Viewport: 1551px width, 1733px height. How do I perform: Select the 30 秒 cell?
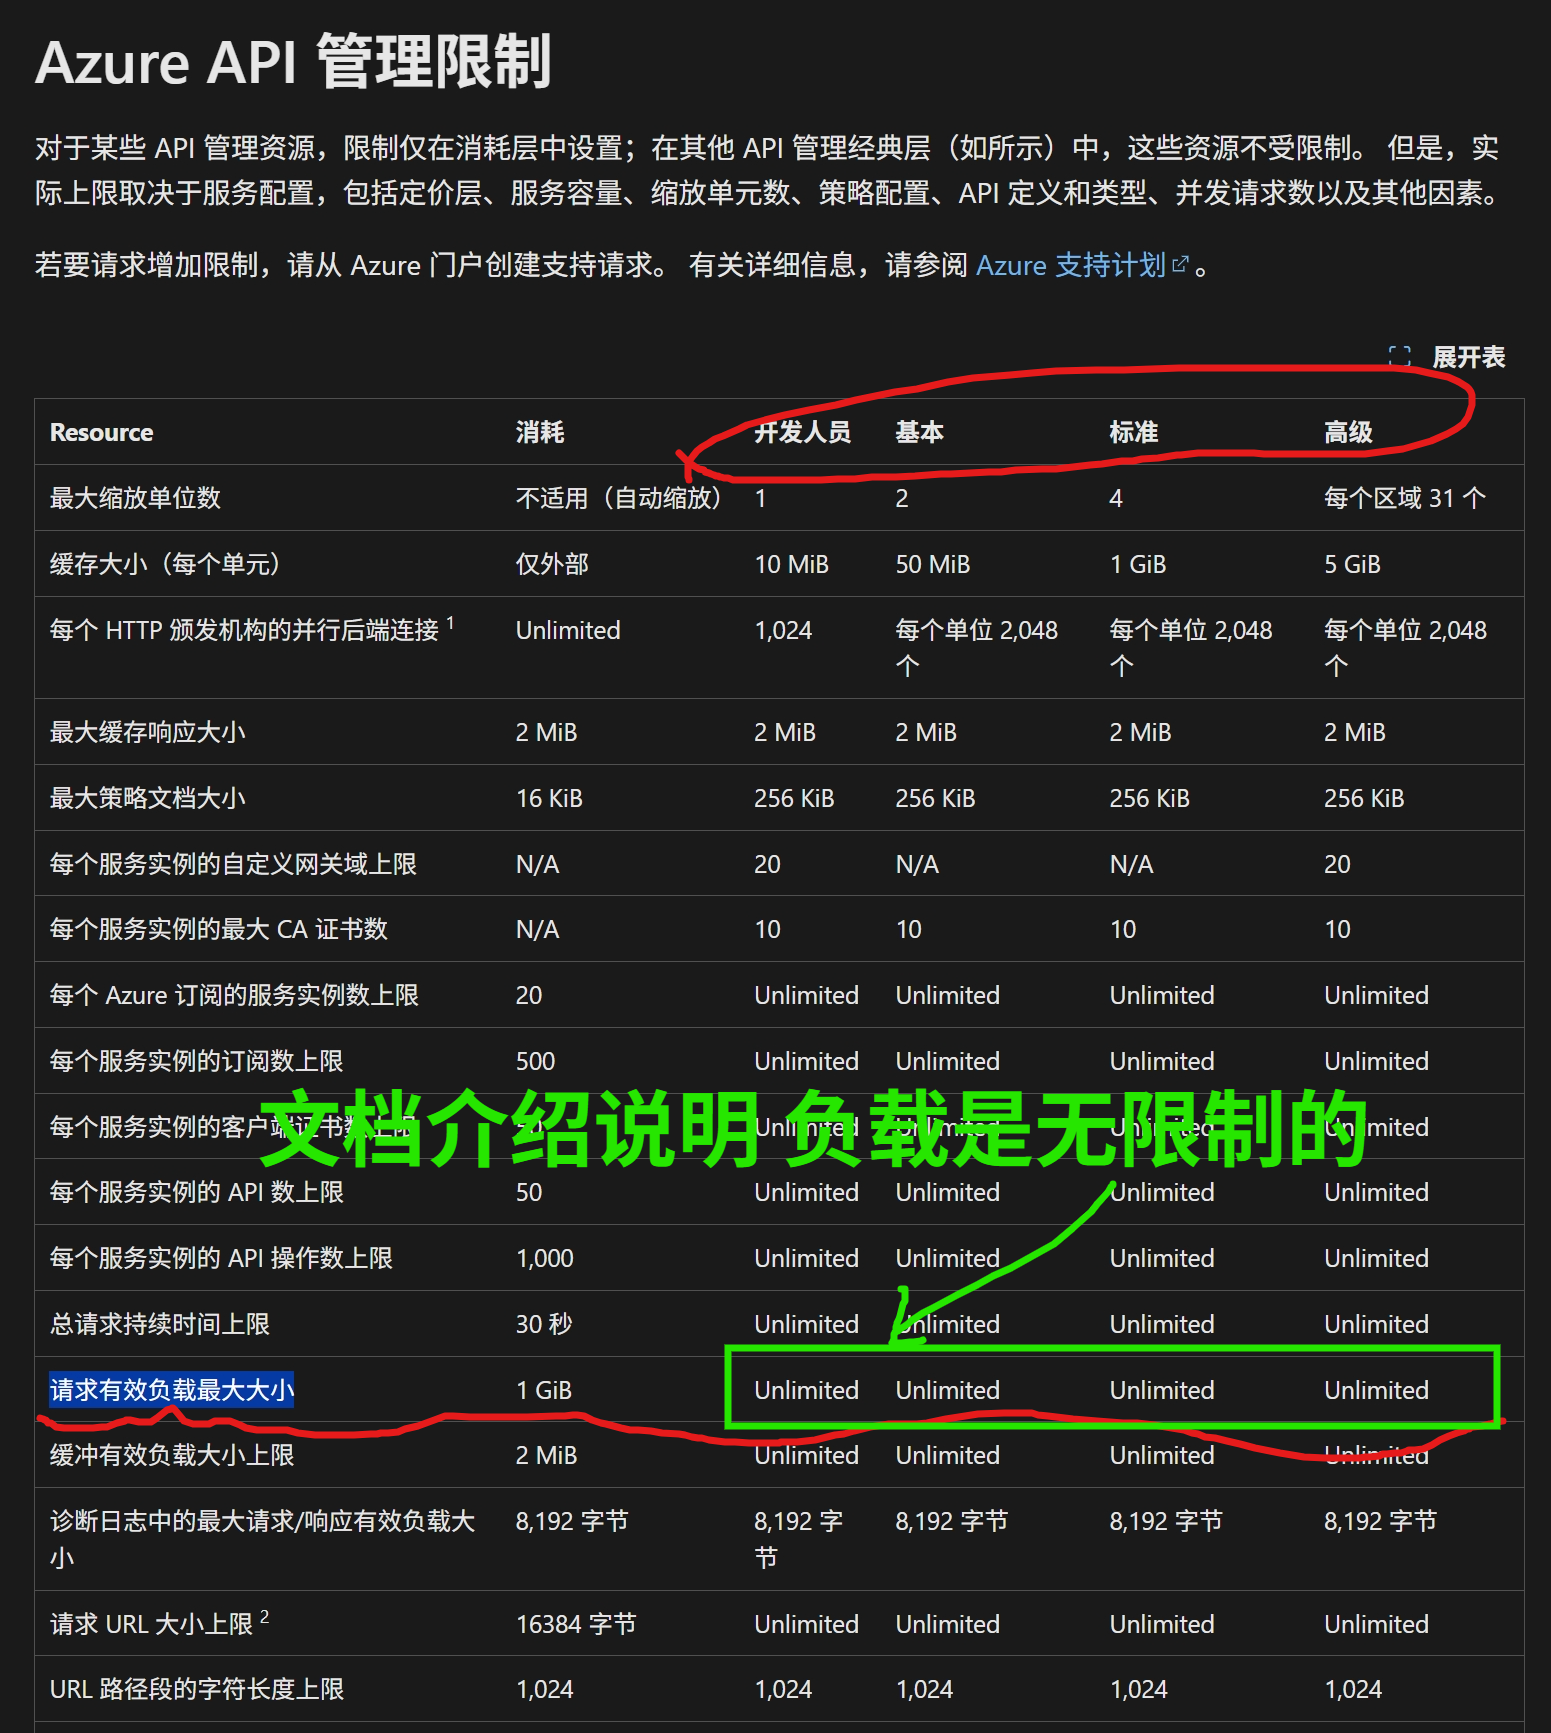[543, 1324]
